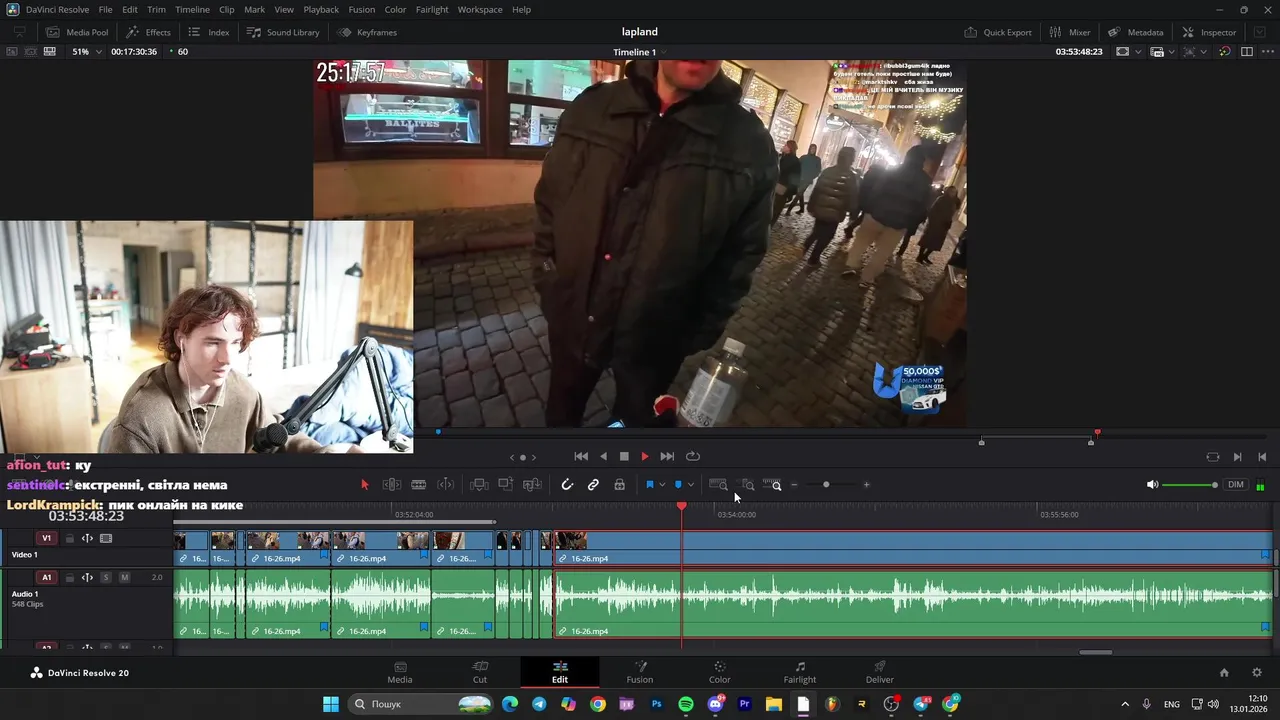Open the Inspector panel
The width and height of the screenshot is (1280, 720).
1208,32
